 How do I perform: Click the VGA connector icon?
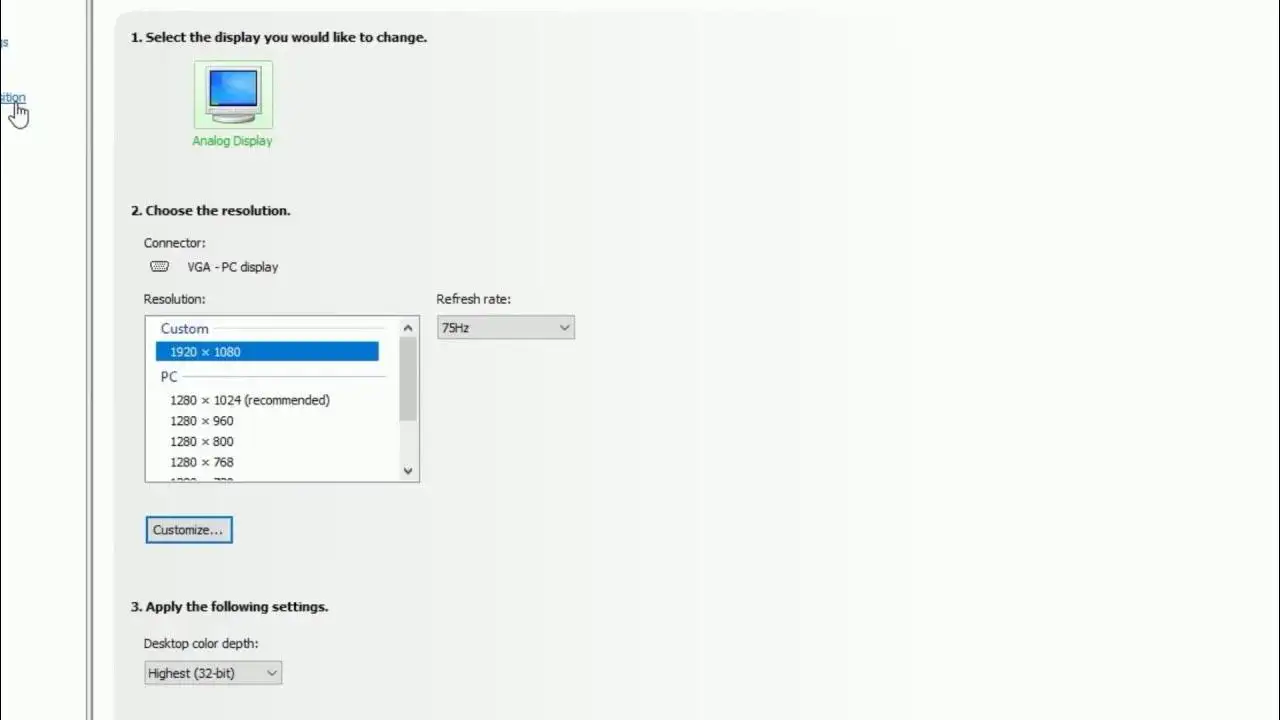(159, 267)
